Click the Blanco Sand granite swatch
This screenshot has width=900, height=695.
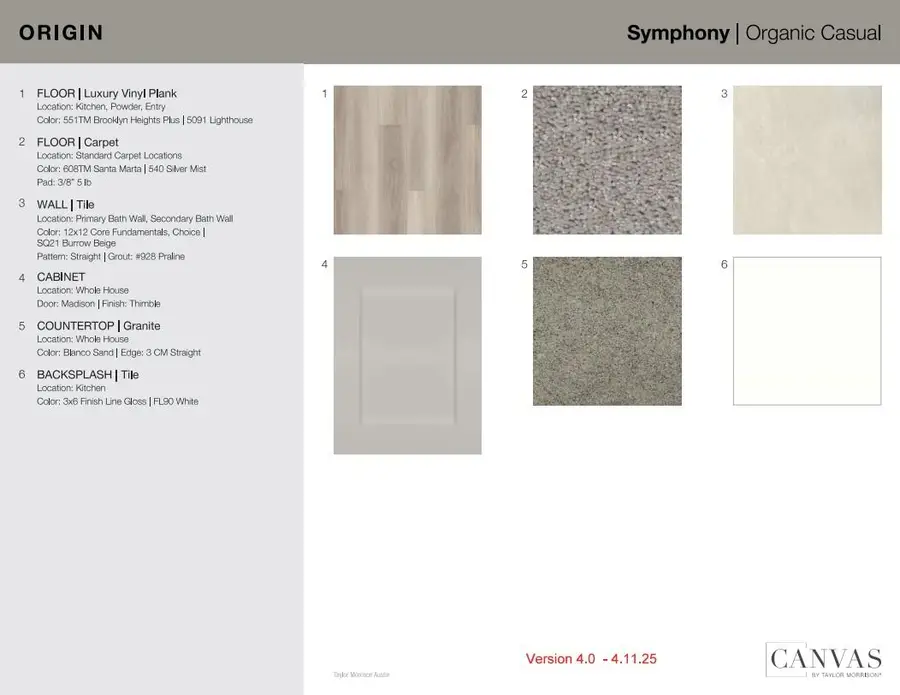pos(607,331)
